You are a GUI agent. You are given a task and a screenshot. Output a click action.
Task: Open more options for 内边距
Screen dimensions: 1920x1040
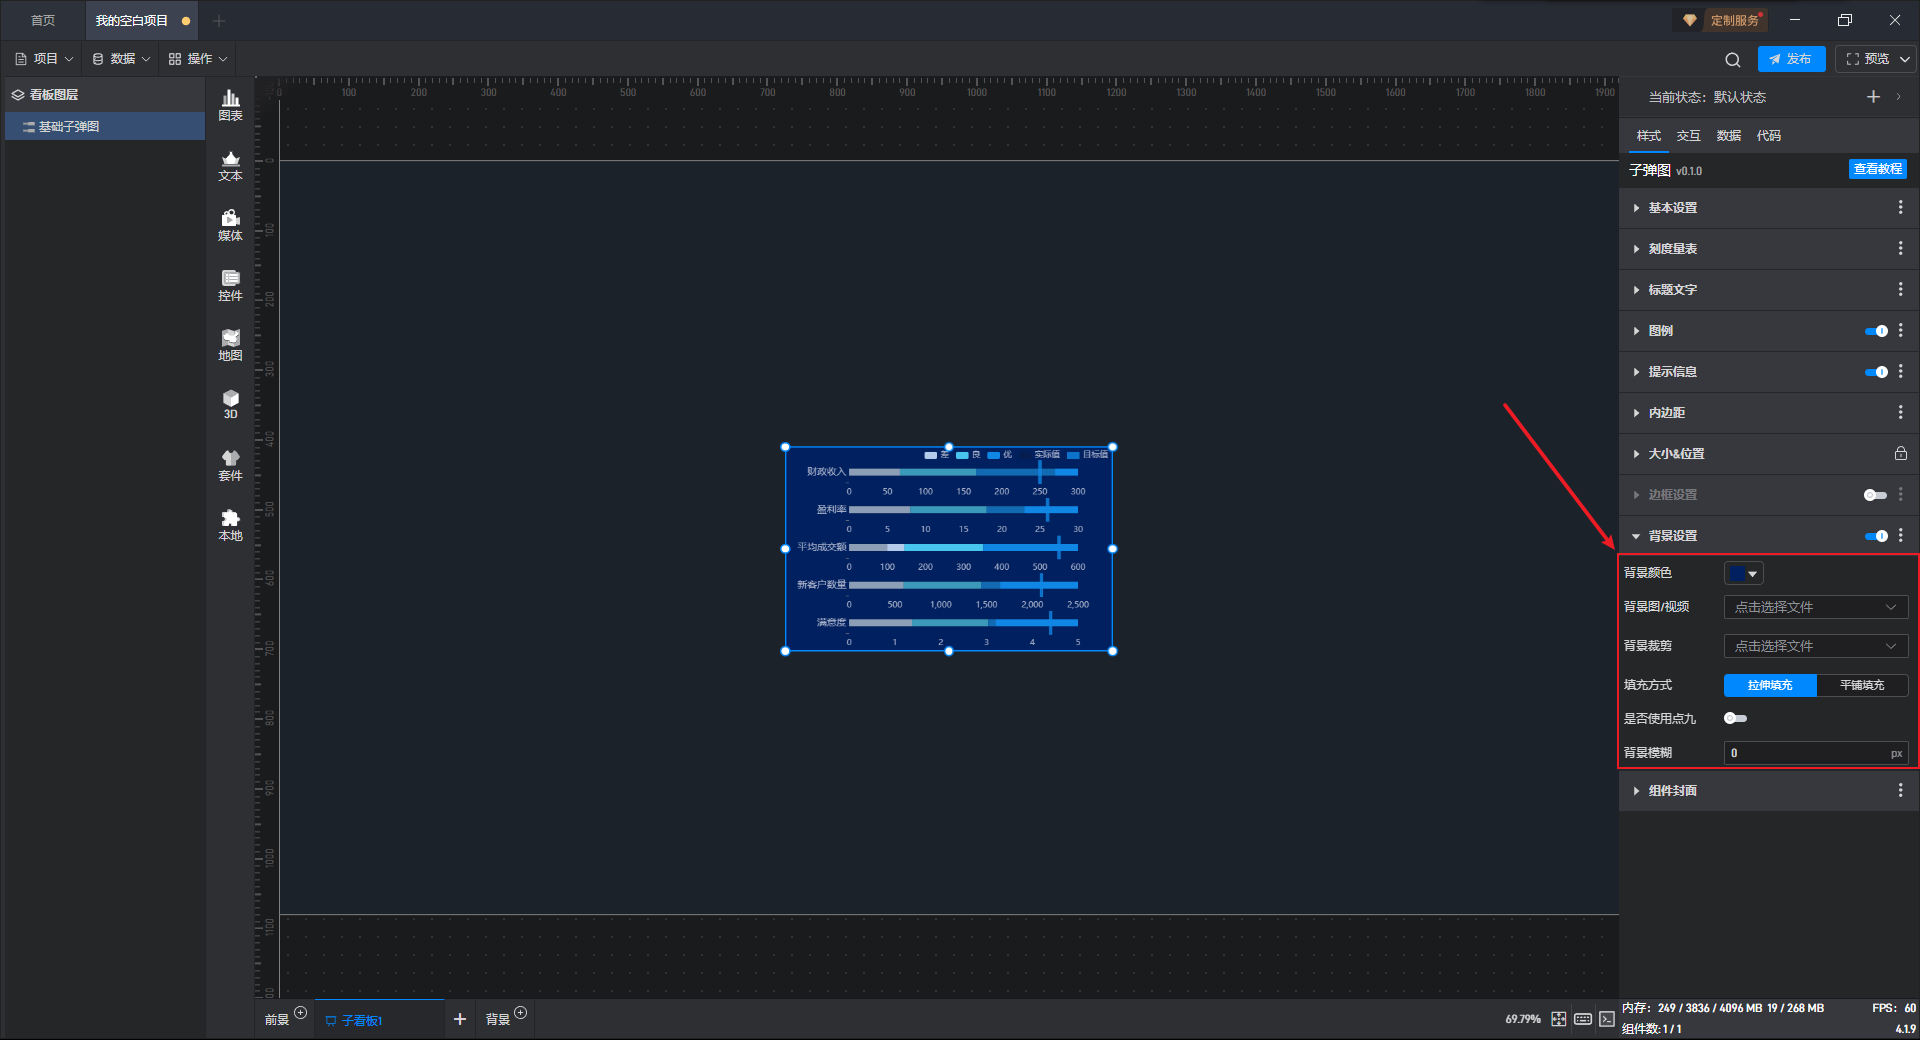tap(1900, 412)
